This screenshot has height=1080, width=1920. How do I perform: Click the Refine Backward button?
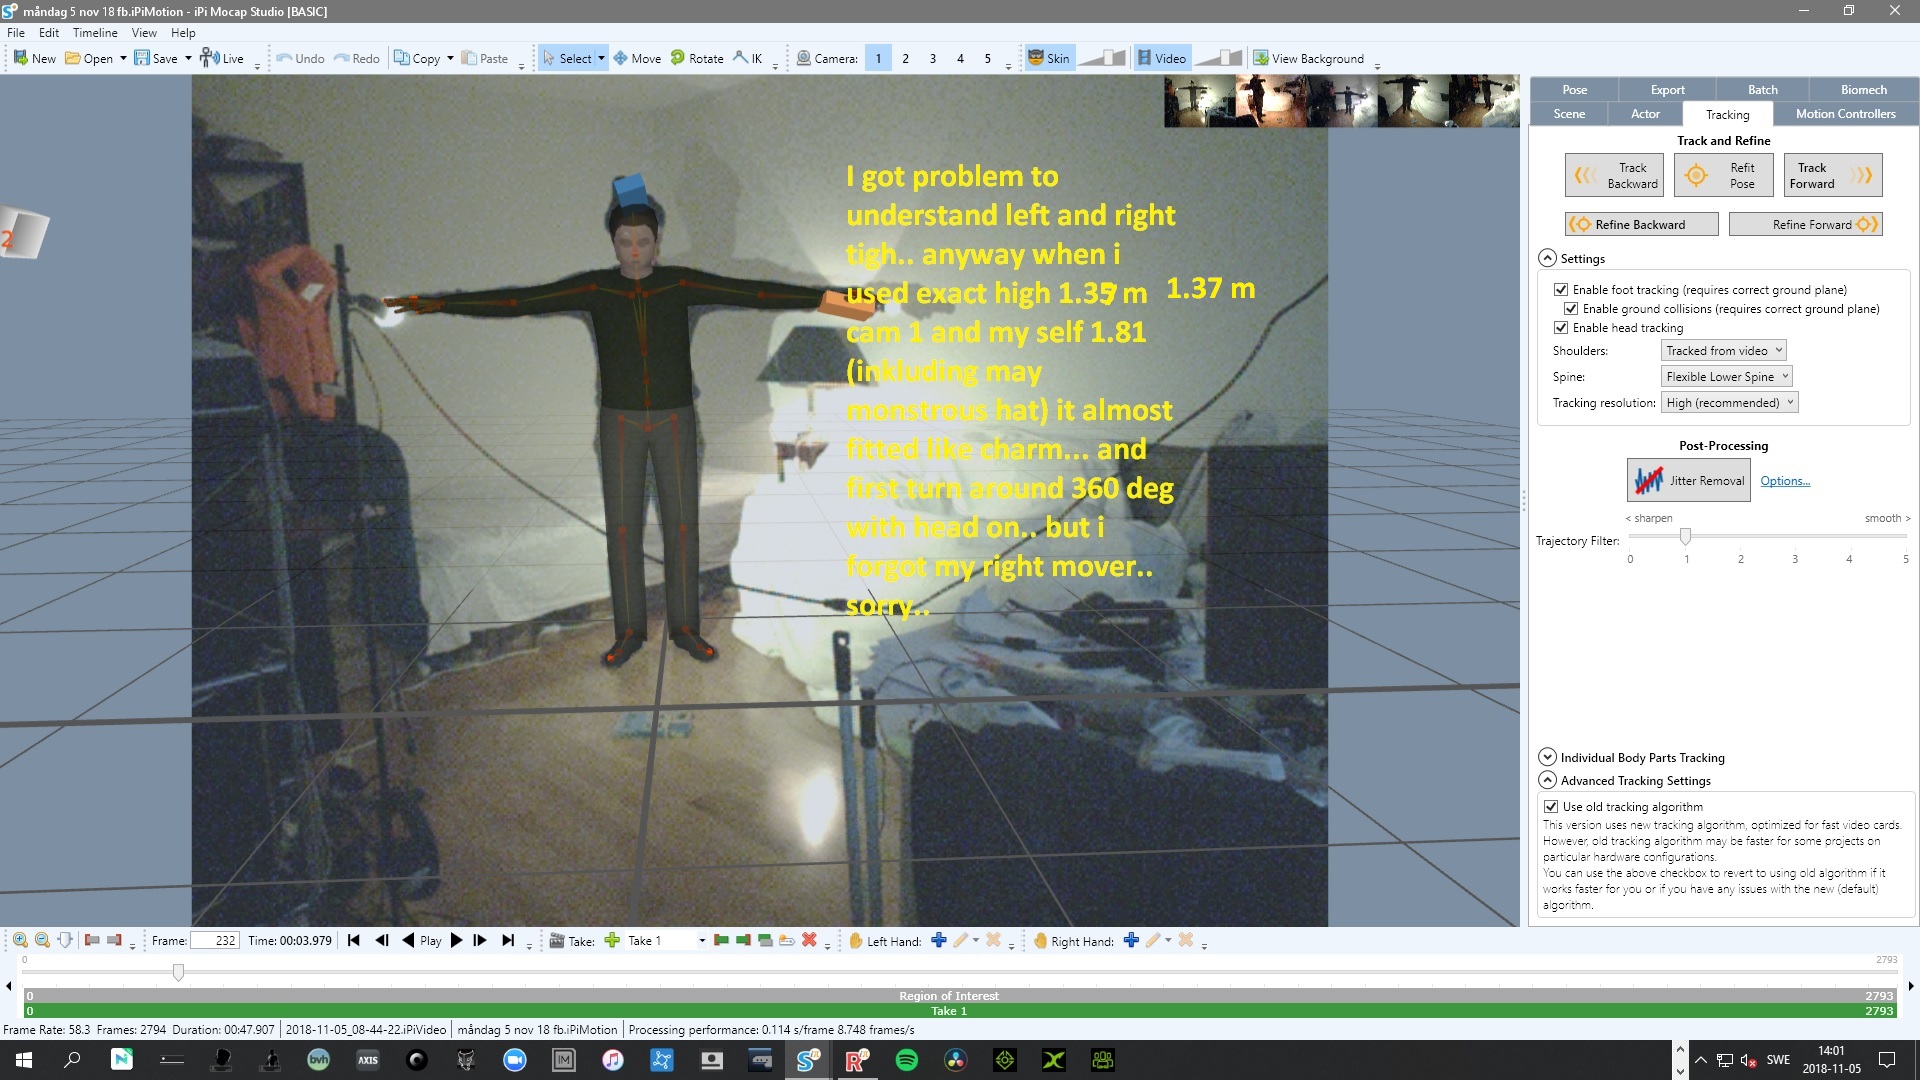pos(1641,224)
